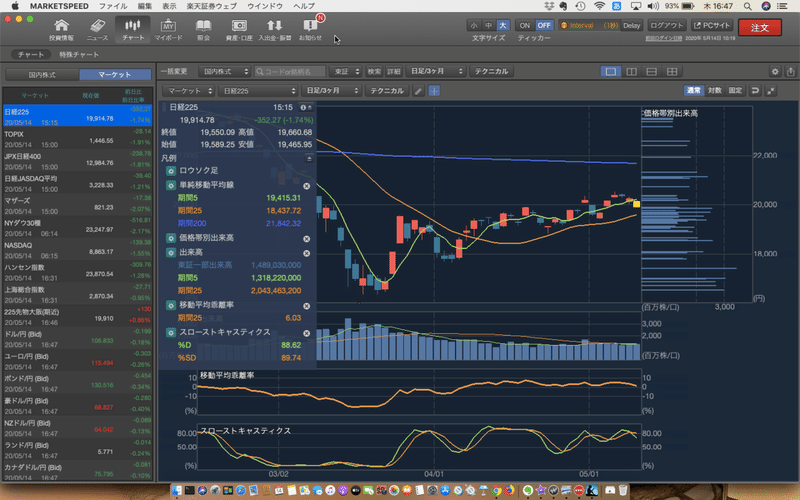Select 固定 scale mode
Image resolution: width=800 pixels, height=500 pixels.
735,91
